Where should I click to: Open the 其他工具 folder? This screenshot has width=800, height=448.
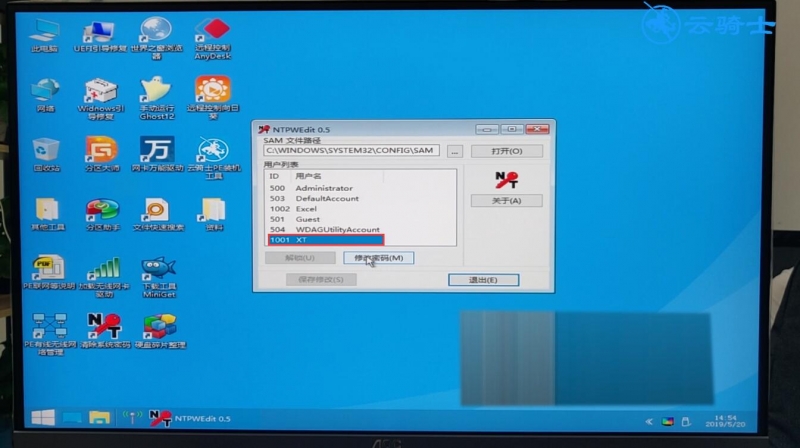point(48,214)
